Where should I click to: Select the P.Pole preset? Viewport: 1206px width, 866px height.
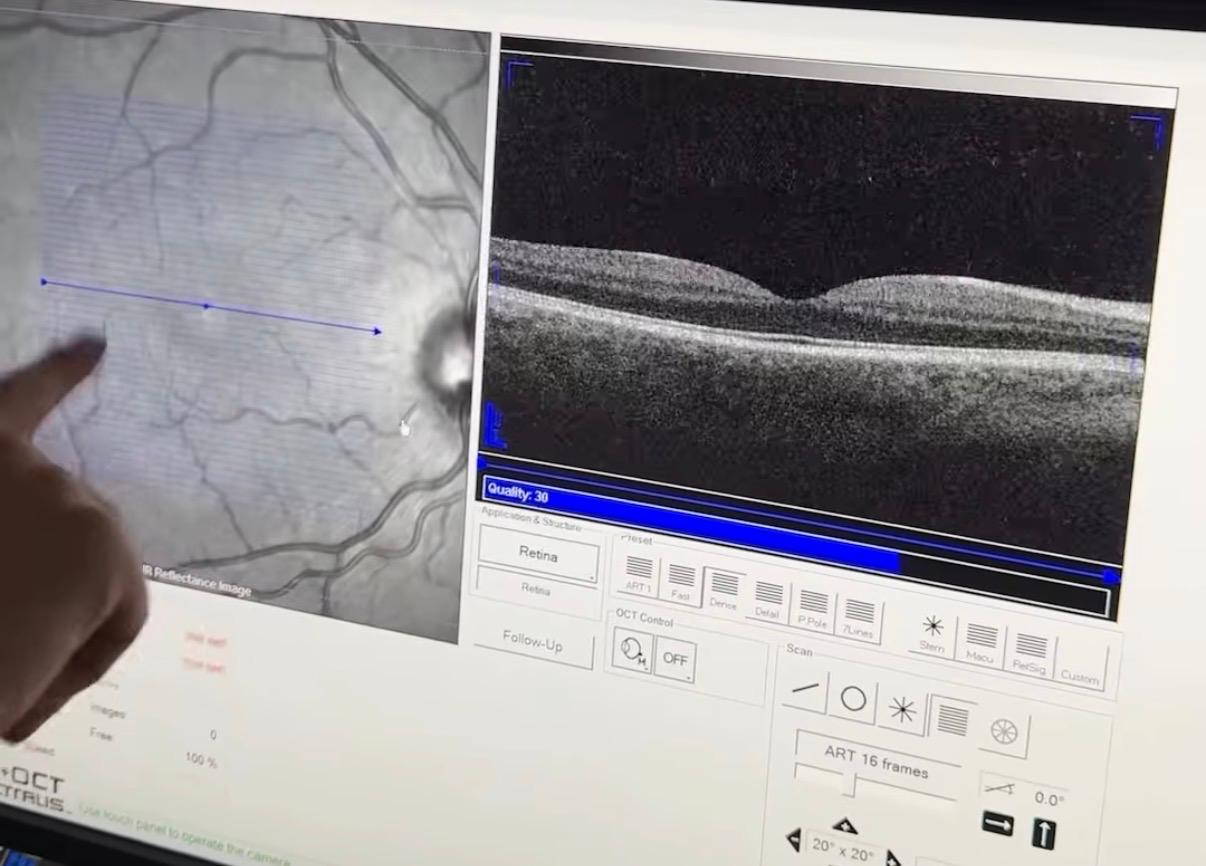click(x=813, y=607)
